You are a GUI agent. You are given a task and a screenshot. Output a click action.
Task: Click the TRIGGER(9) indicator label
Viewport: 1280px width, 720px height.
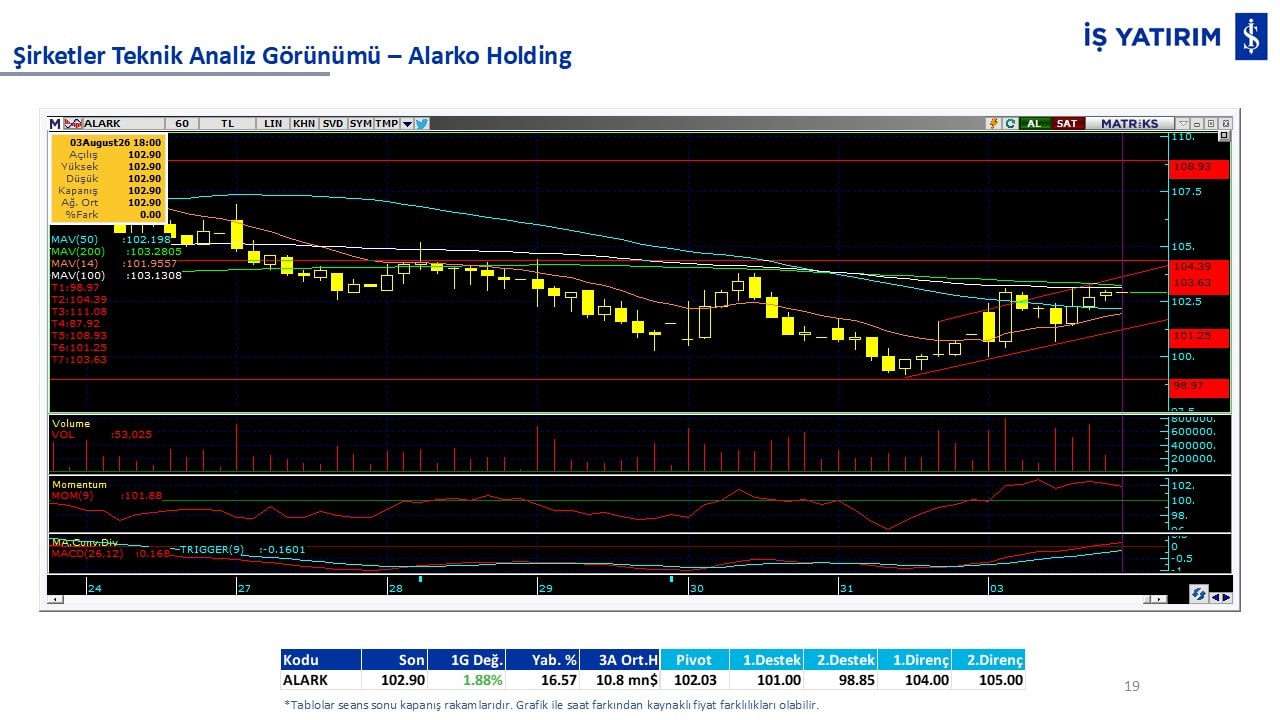(x=243, y=549)
